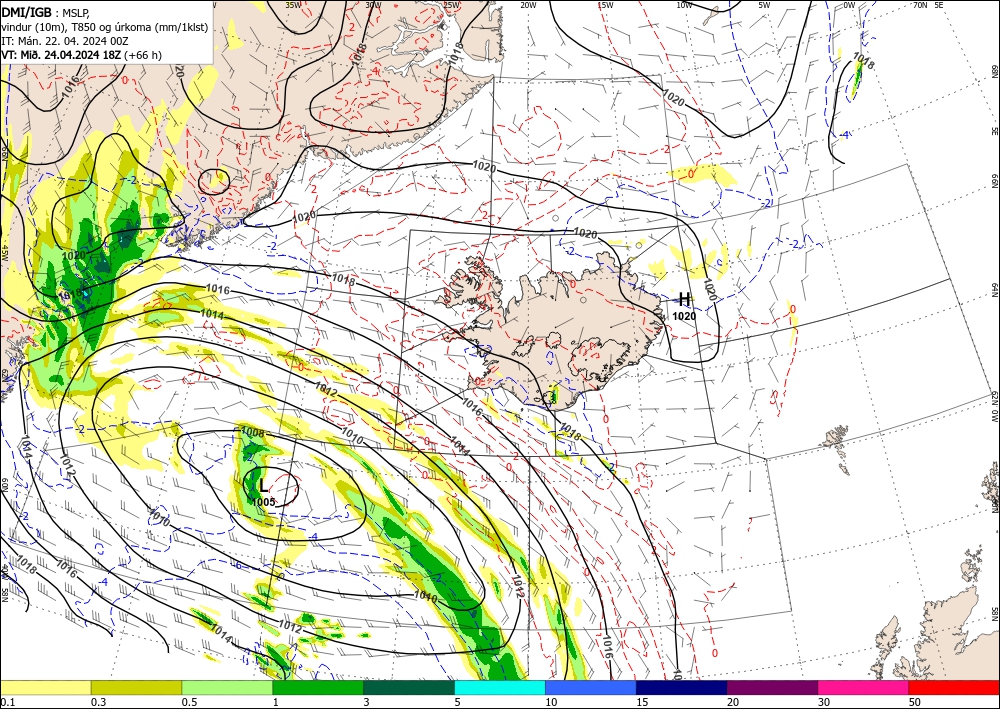The width and height of the screenshot is (1000, 709).
Task: Click the olive 0.3–0.5 legend color segment
Action: coord(136,687)
